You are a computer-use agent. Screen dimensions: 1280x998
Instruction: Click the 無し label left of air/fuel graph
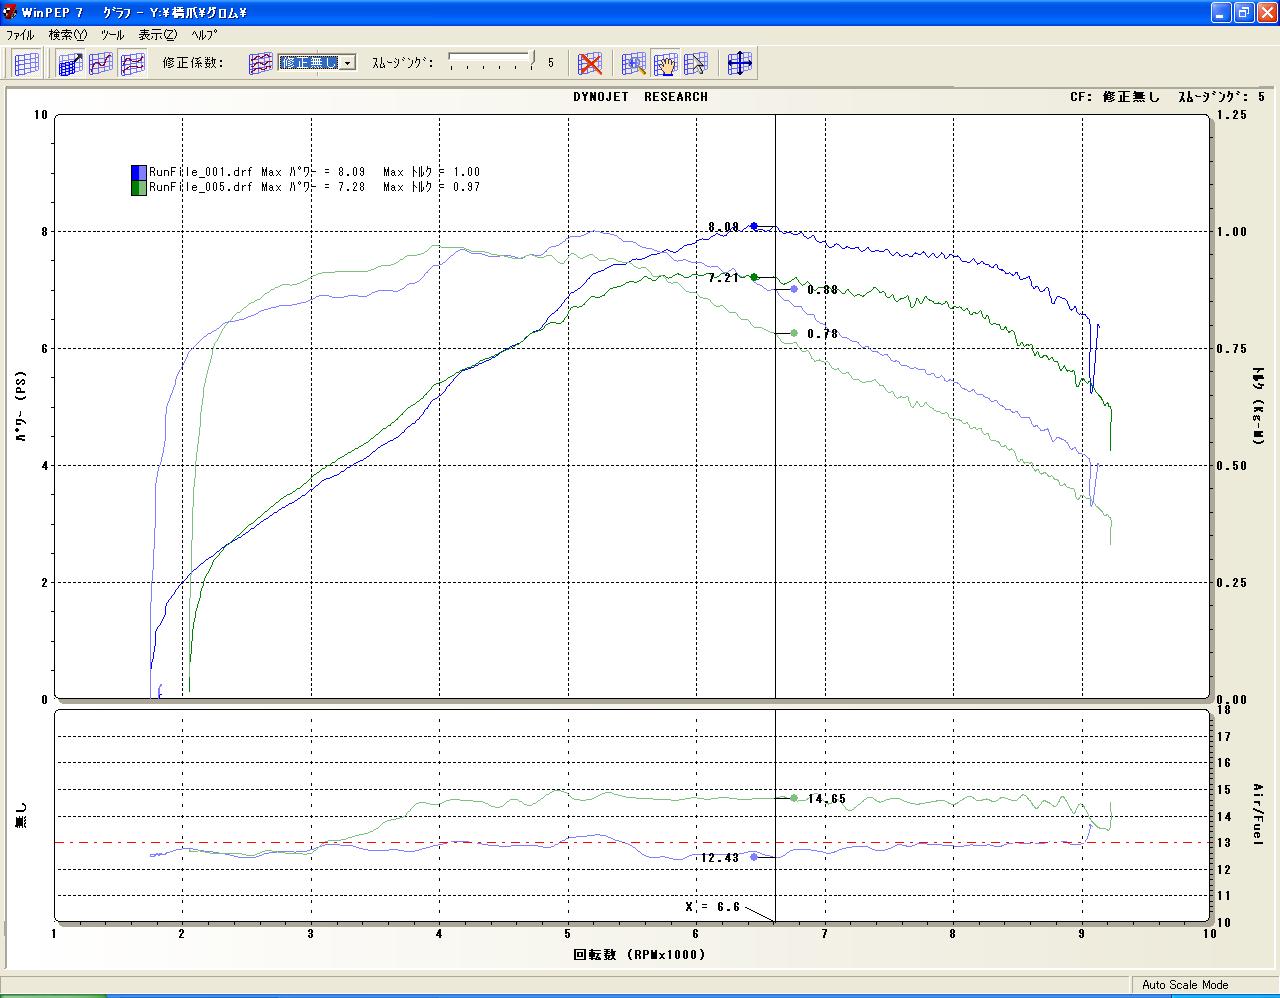pyautogui.click(x=21, y=815)
